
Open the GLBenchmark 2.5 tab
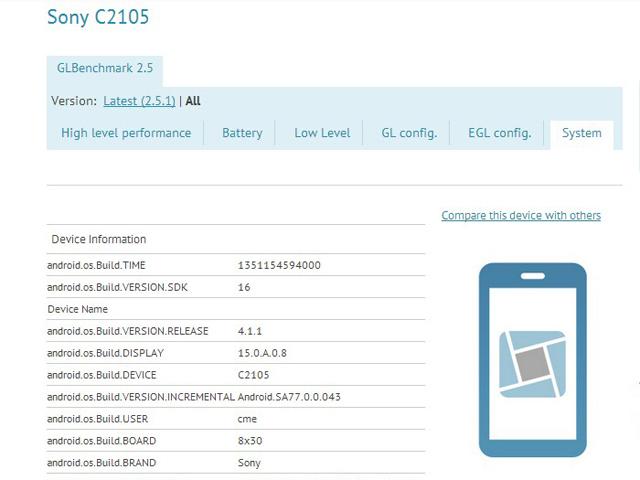tap(104, 69)
